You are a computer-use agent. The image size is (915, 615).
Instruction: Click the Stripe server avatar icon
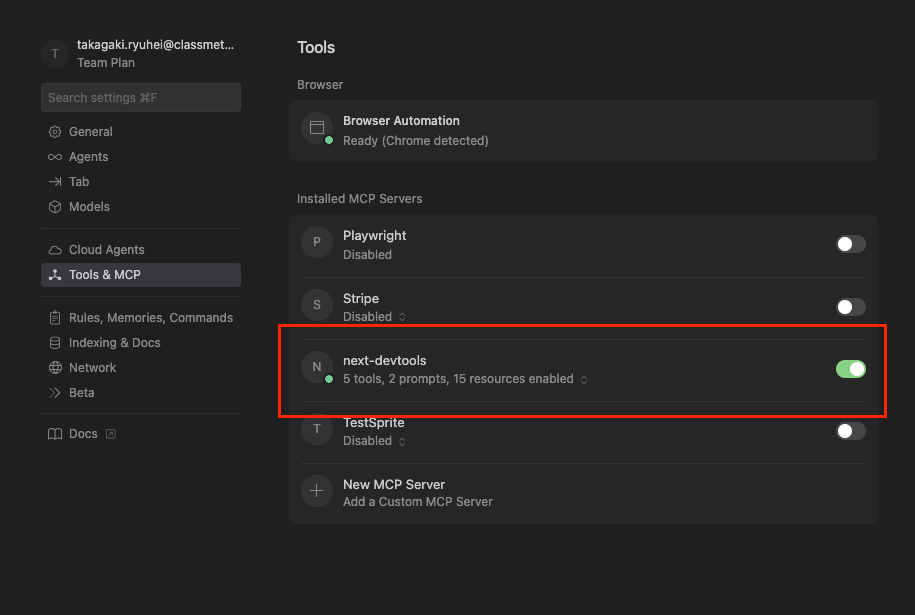pos(317,305)
